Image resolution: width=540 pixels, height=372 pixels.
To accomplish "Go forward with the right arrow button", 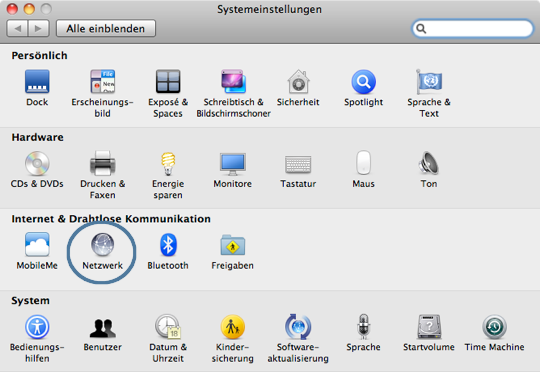I will tap(39, 28).
